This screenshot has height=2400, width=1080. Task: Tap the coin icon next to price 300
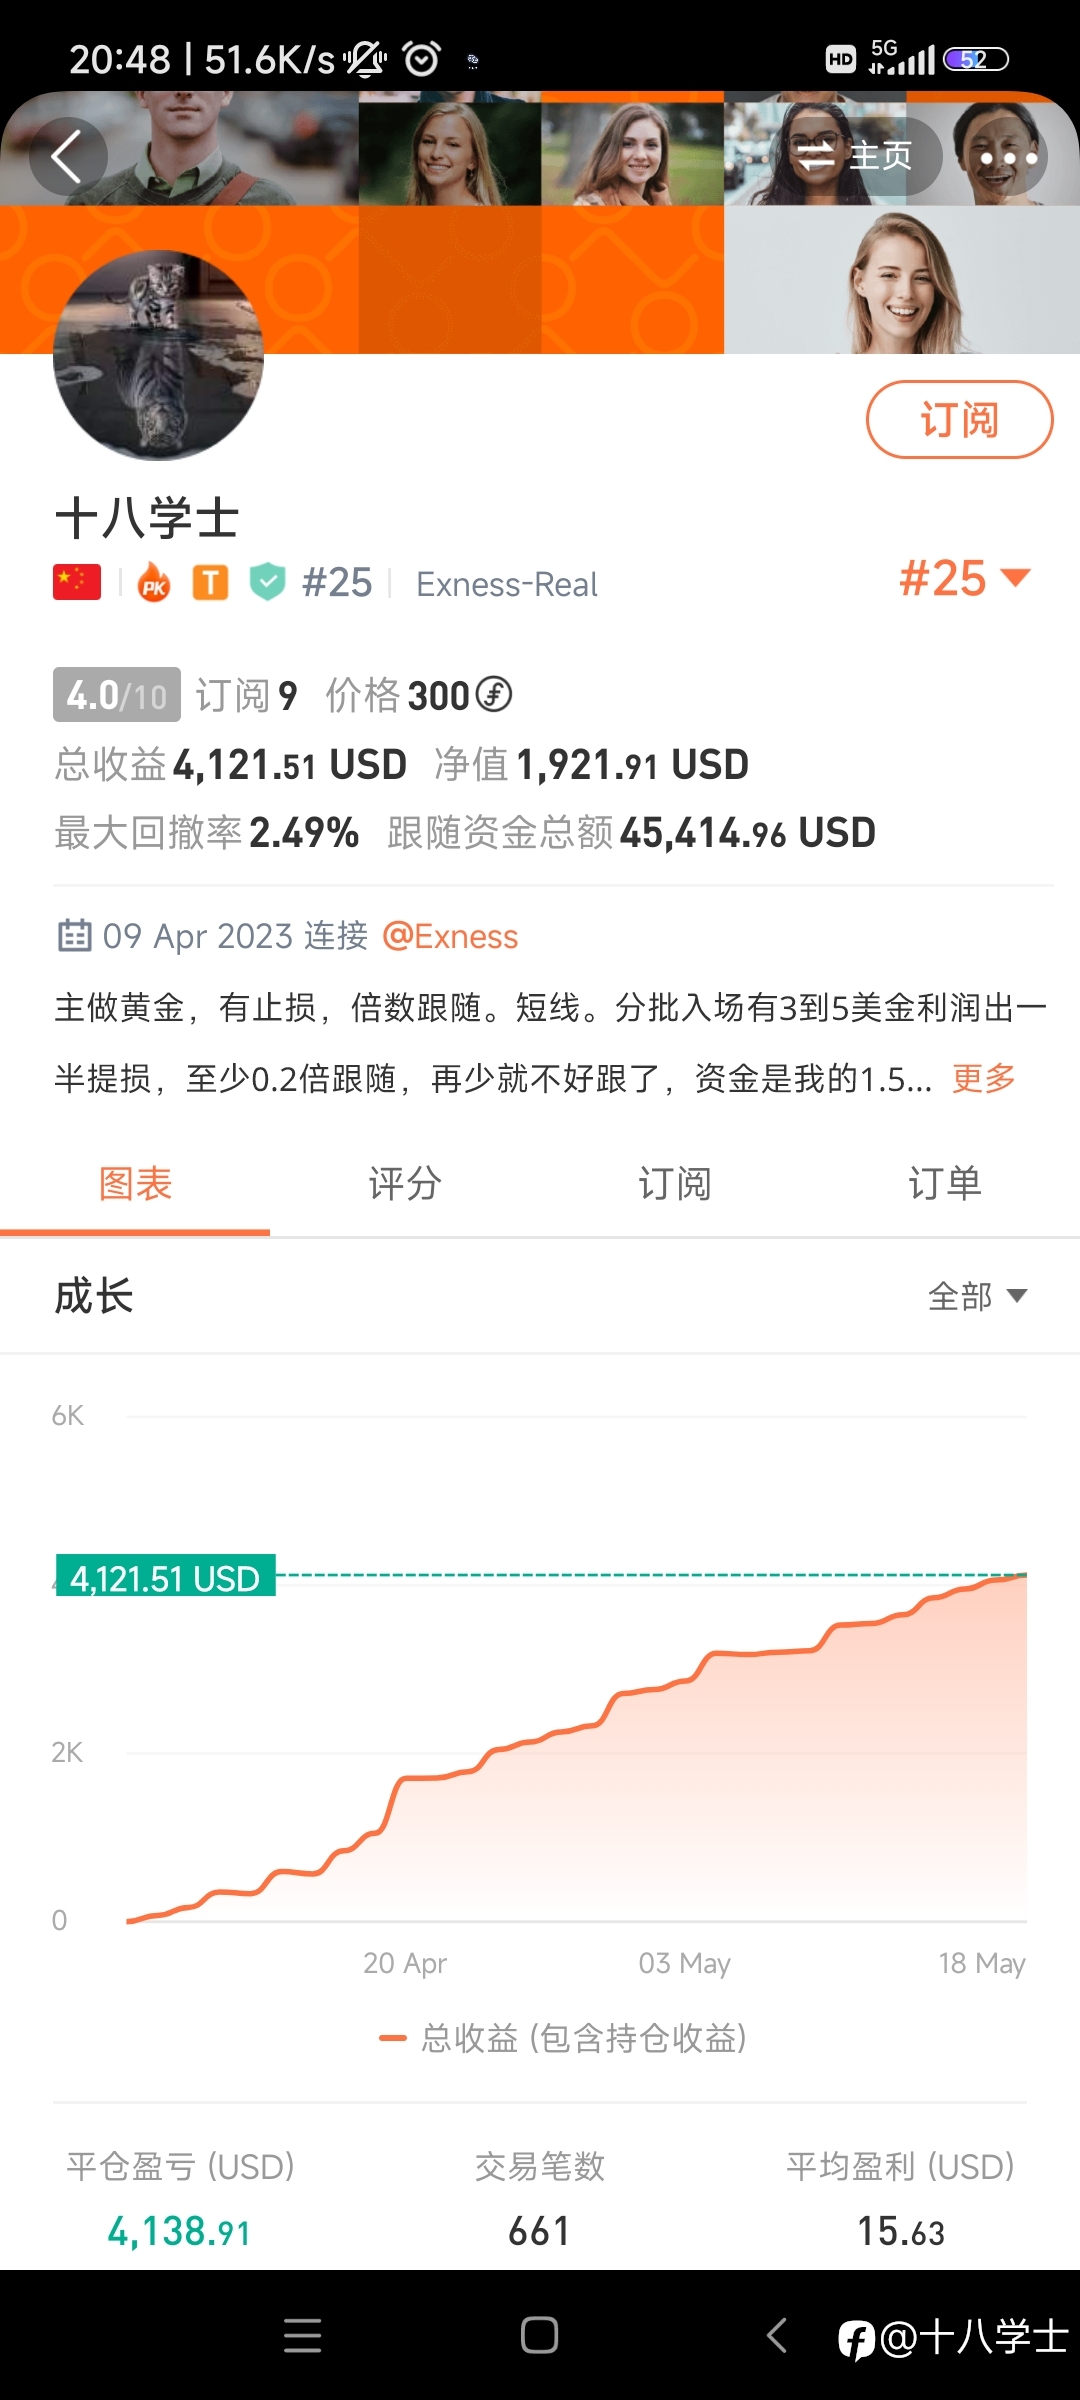click(493, 694)
